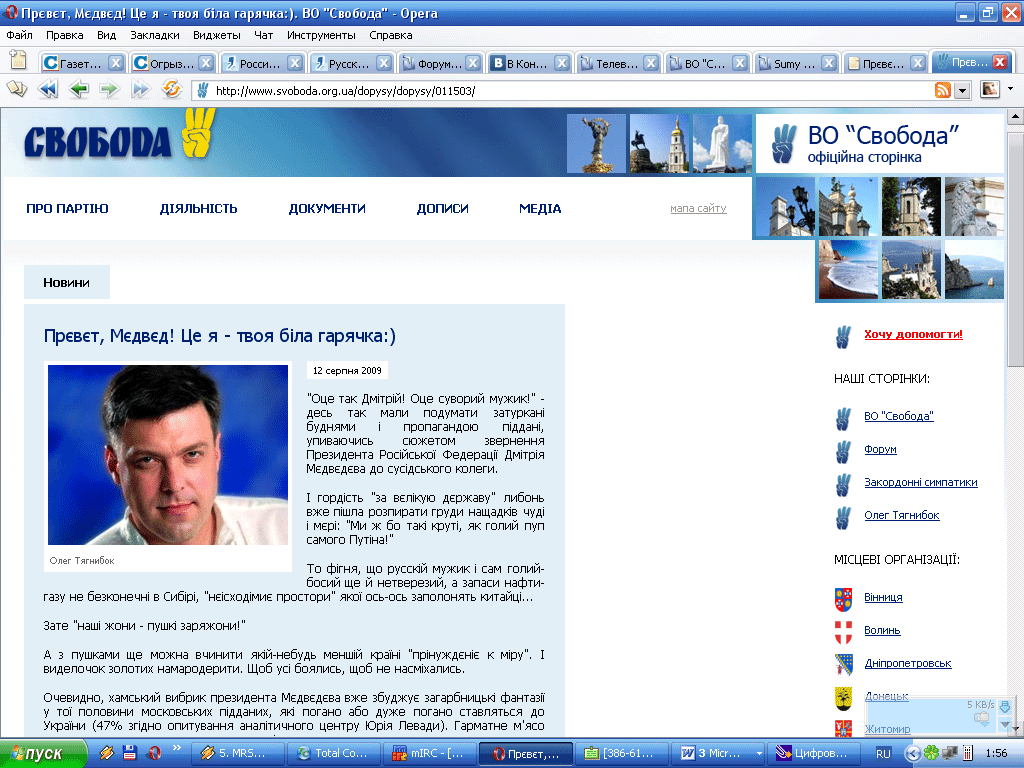Click the Fast Forward navigation button
This screenshot has width=1024, height=768.
[140, 90]
